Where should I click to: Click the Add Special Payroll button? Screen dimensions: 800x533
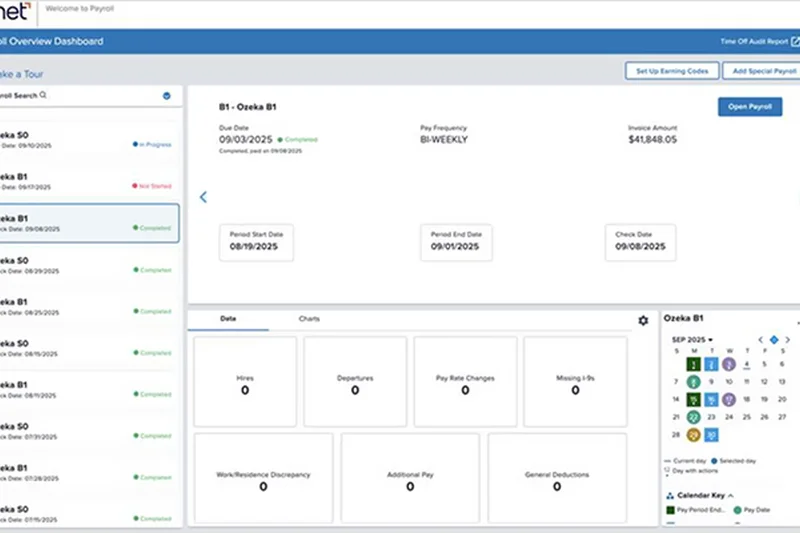tap(762, 71)
